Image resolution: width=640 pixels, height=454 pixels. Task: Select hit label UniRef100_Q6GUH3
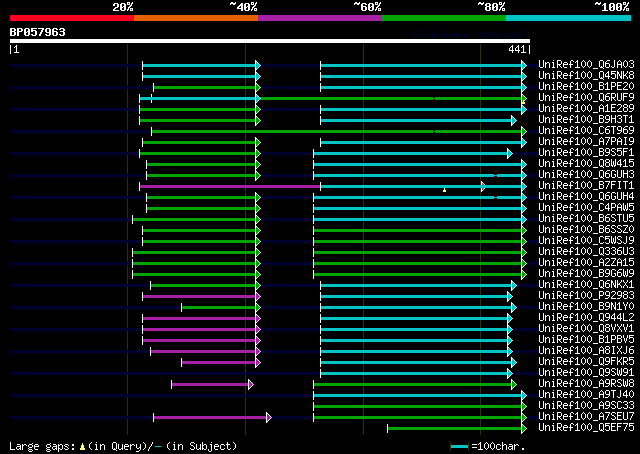coord(586,174)
